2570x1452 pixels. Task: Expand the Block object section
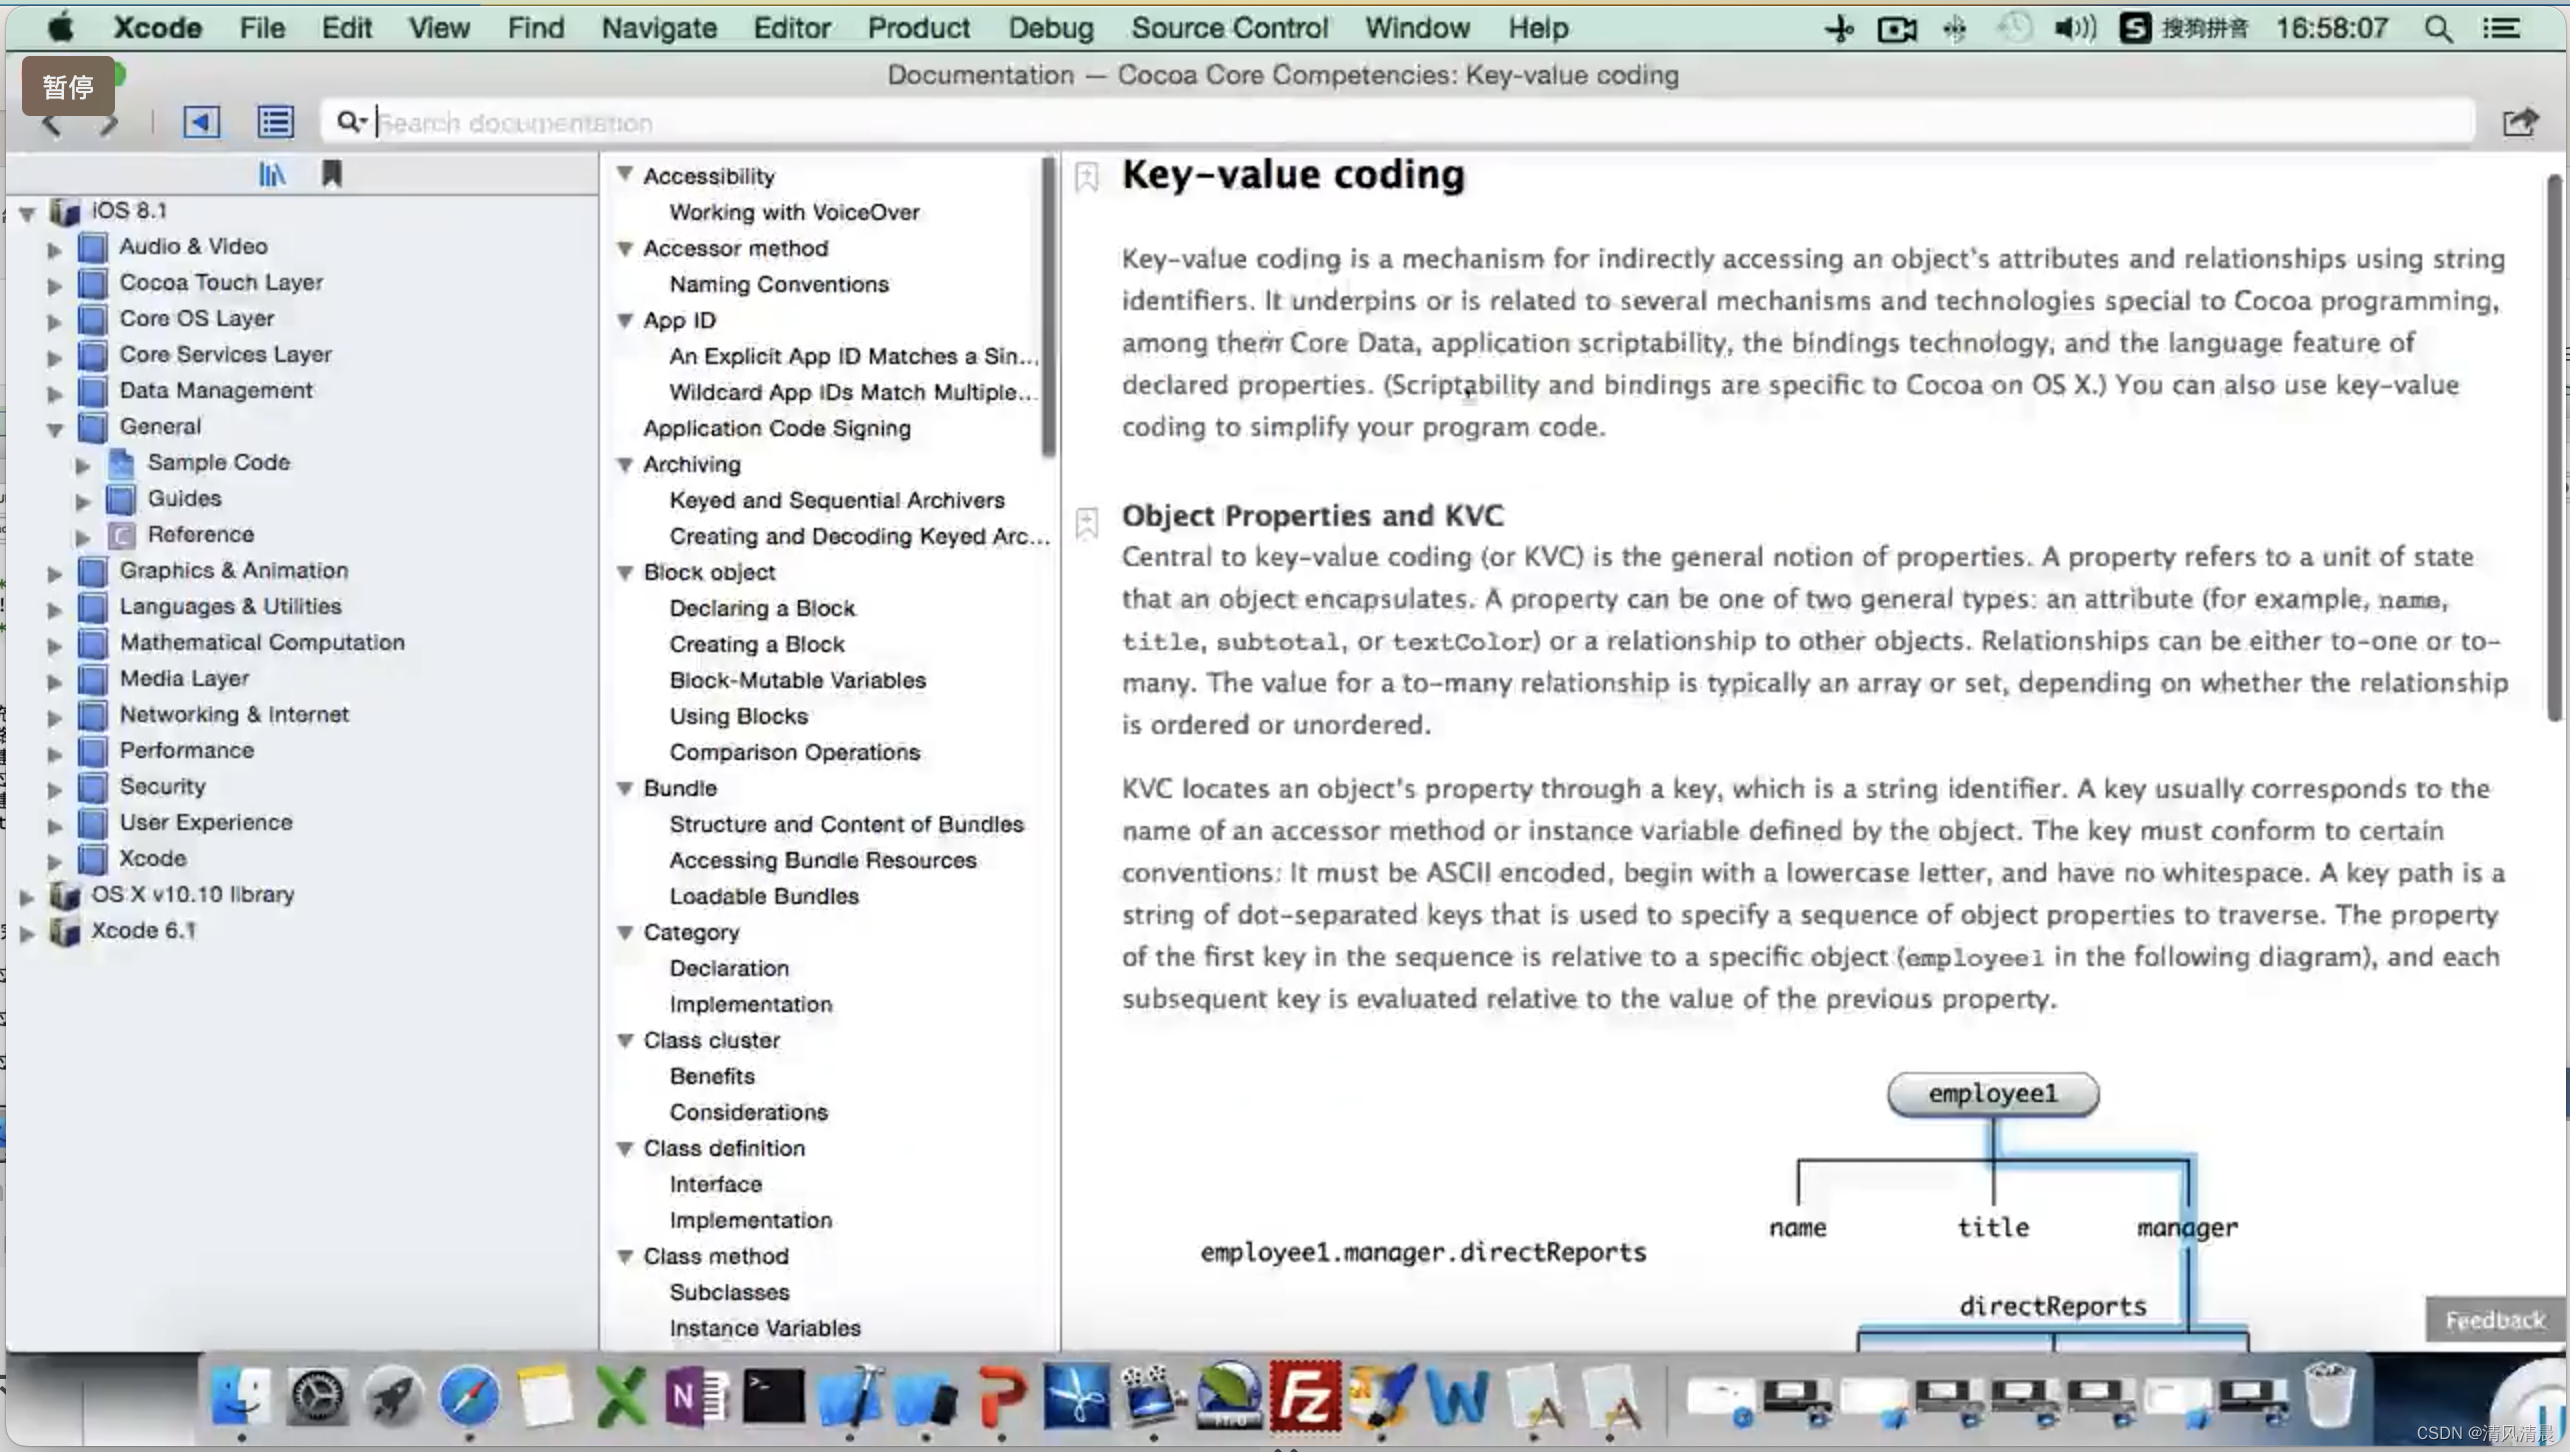tap(625, 572)
